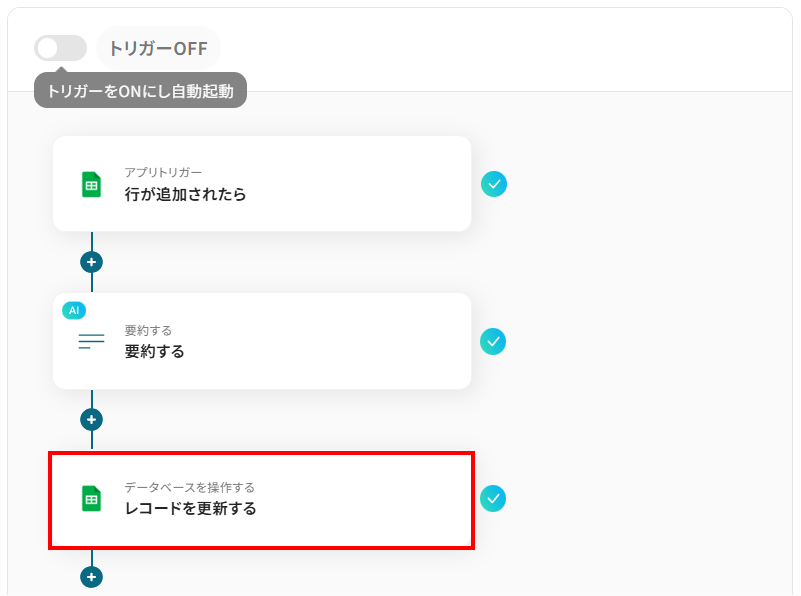Click checkmark beside レコードを更新する card
The height and width of the screenshot is (596, 801).
tap(493, 498)
